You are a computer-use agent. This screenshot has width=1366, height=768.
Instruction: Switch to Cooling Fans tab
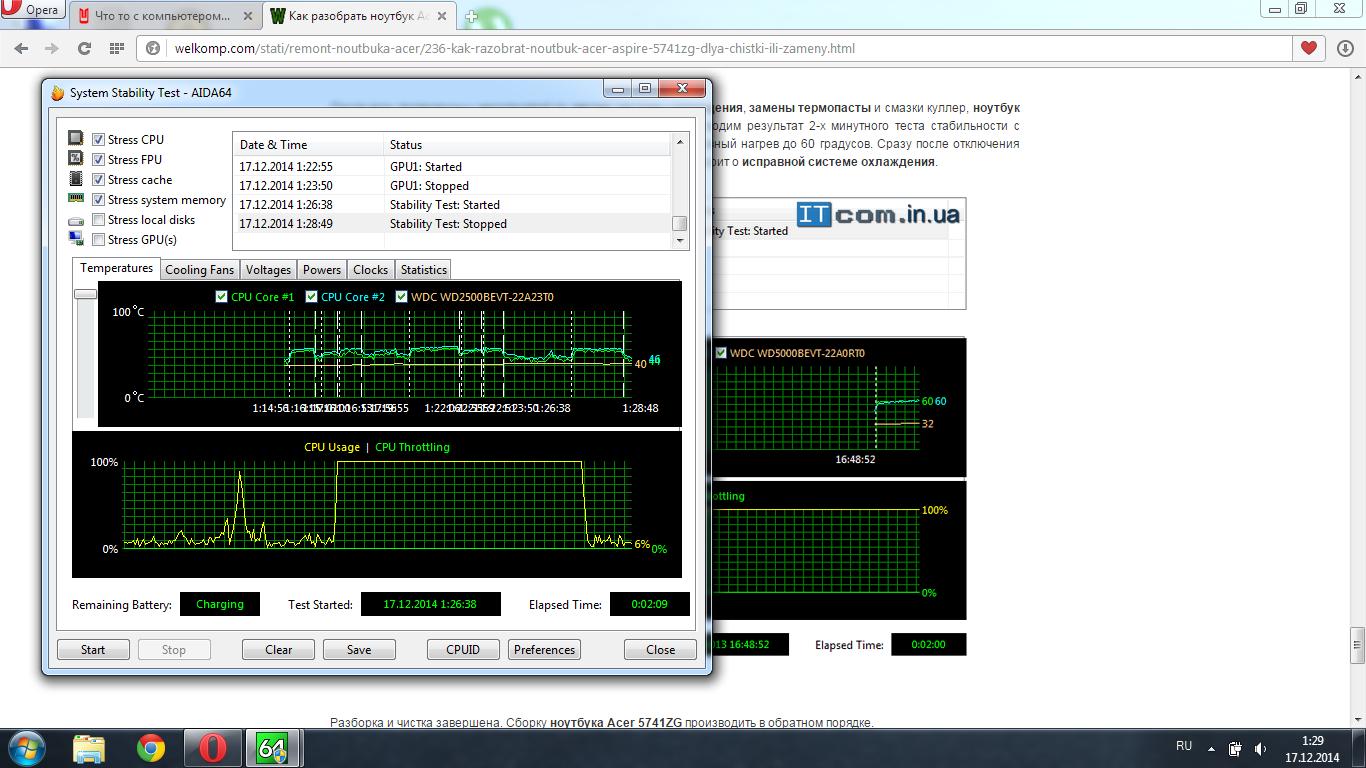(199, 270)
